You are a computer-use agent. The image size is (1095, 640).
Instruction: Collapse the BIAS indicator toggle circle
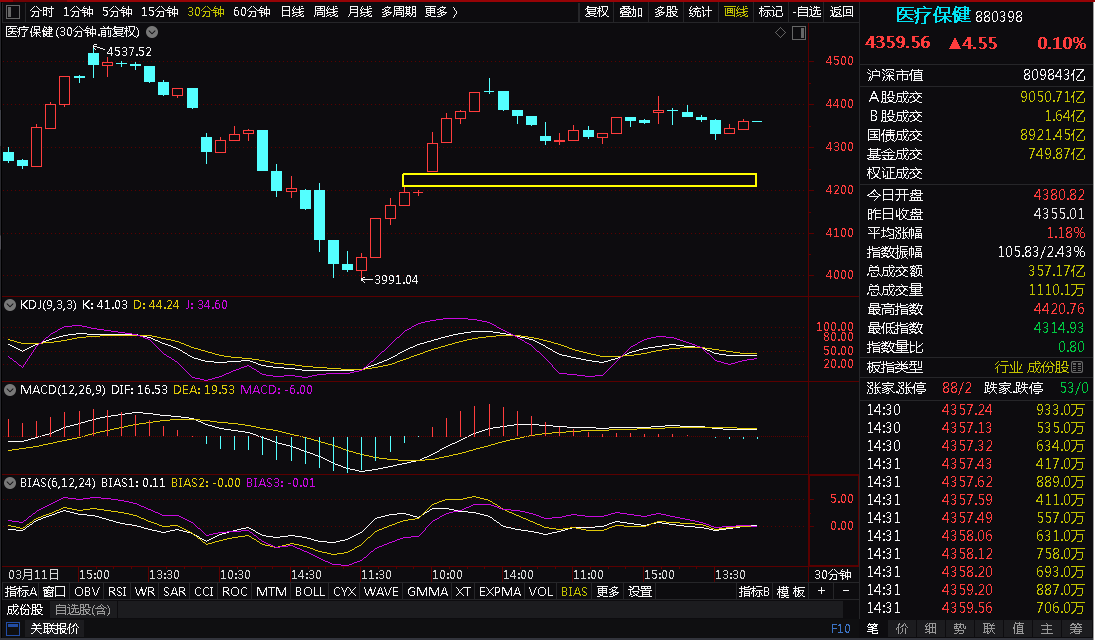pos(10,483)
